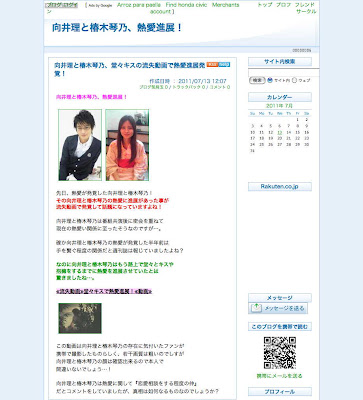
Task: Select the サイト内 radio button
Action: 270,80
